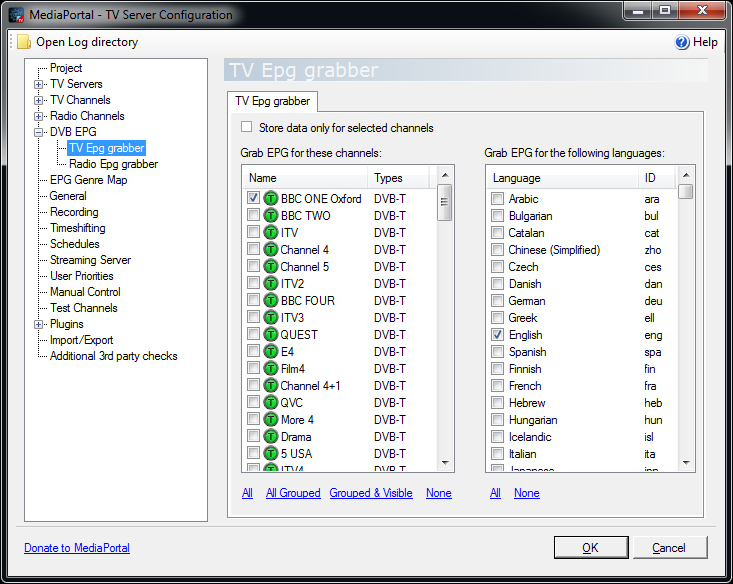
Task: Click the Cancel button
Action: pyautogui.click(x=669, y=548)
